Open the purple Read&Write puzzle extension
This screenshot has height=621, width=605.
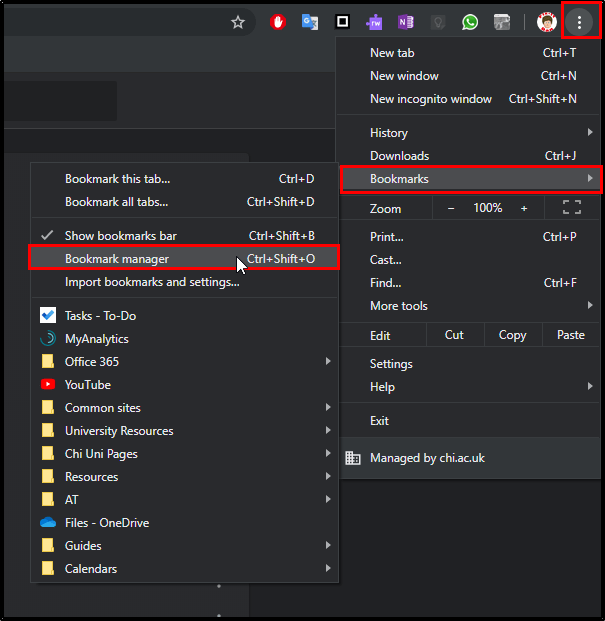[x=374, y=22]
